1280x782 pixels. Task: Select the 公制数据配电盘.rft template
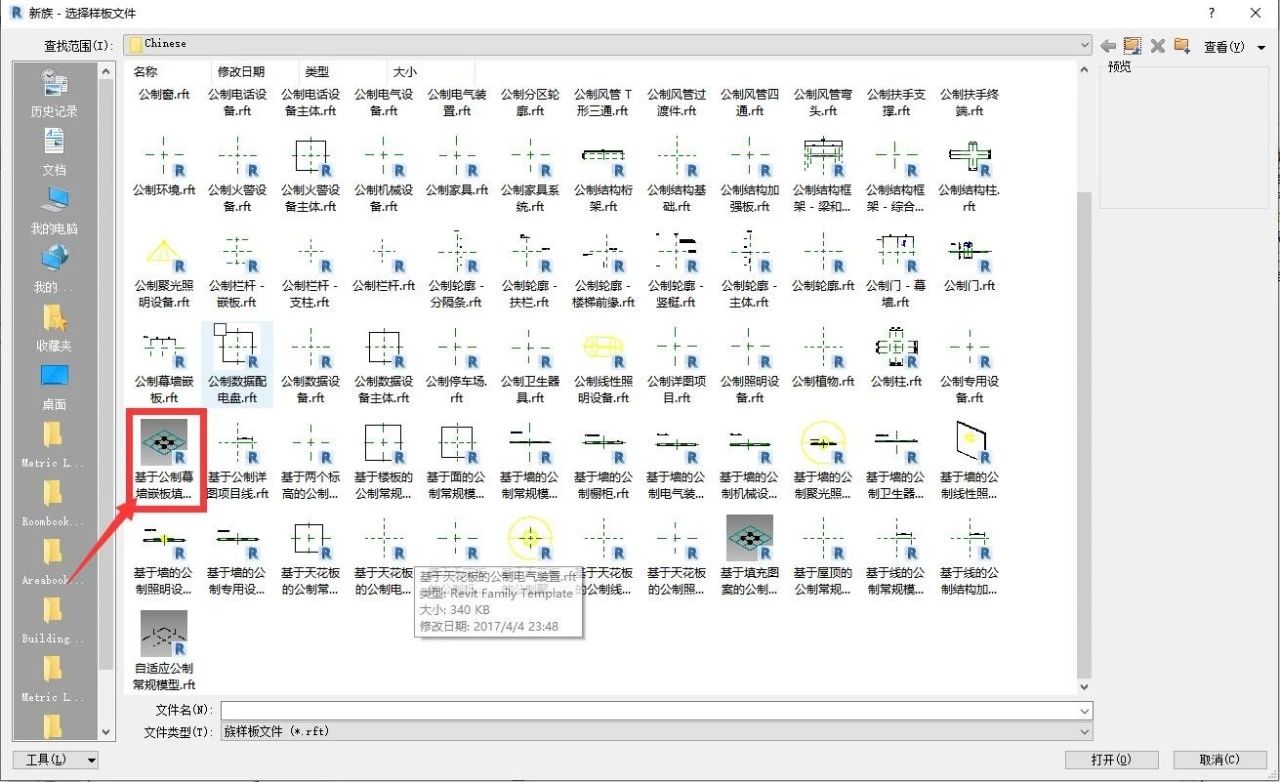coord(237,364)
